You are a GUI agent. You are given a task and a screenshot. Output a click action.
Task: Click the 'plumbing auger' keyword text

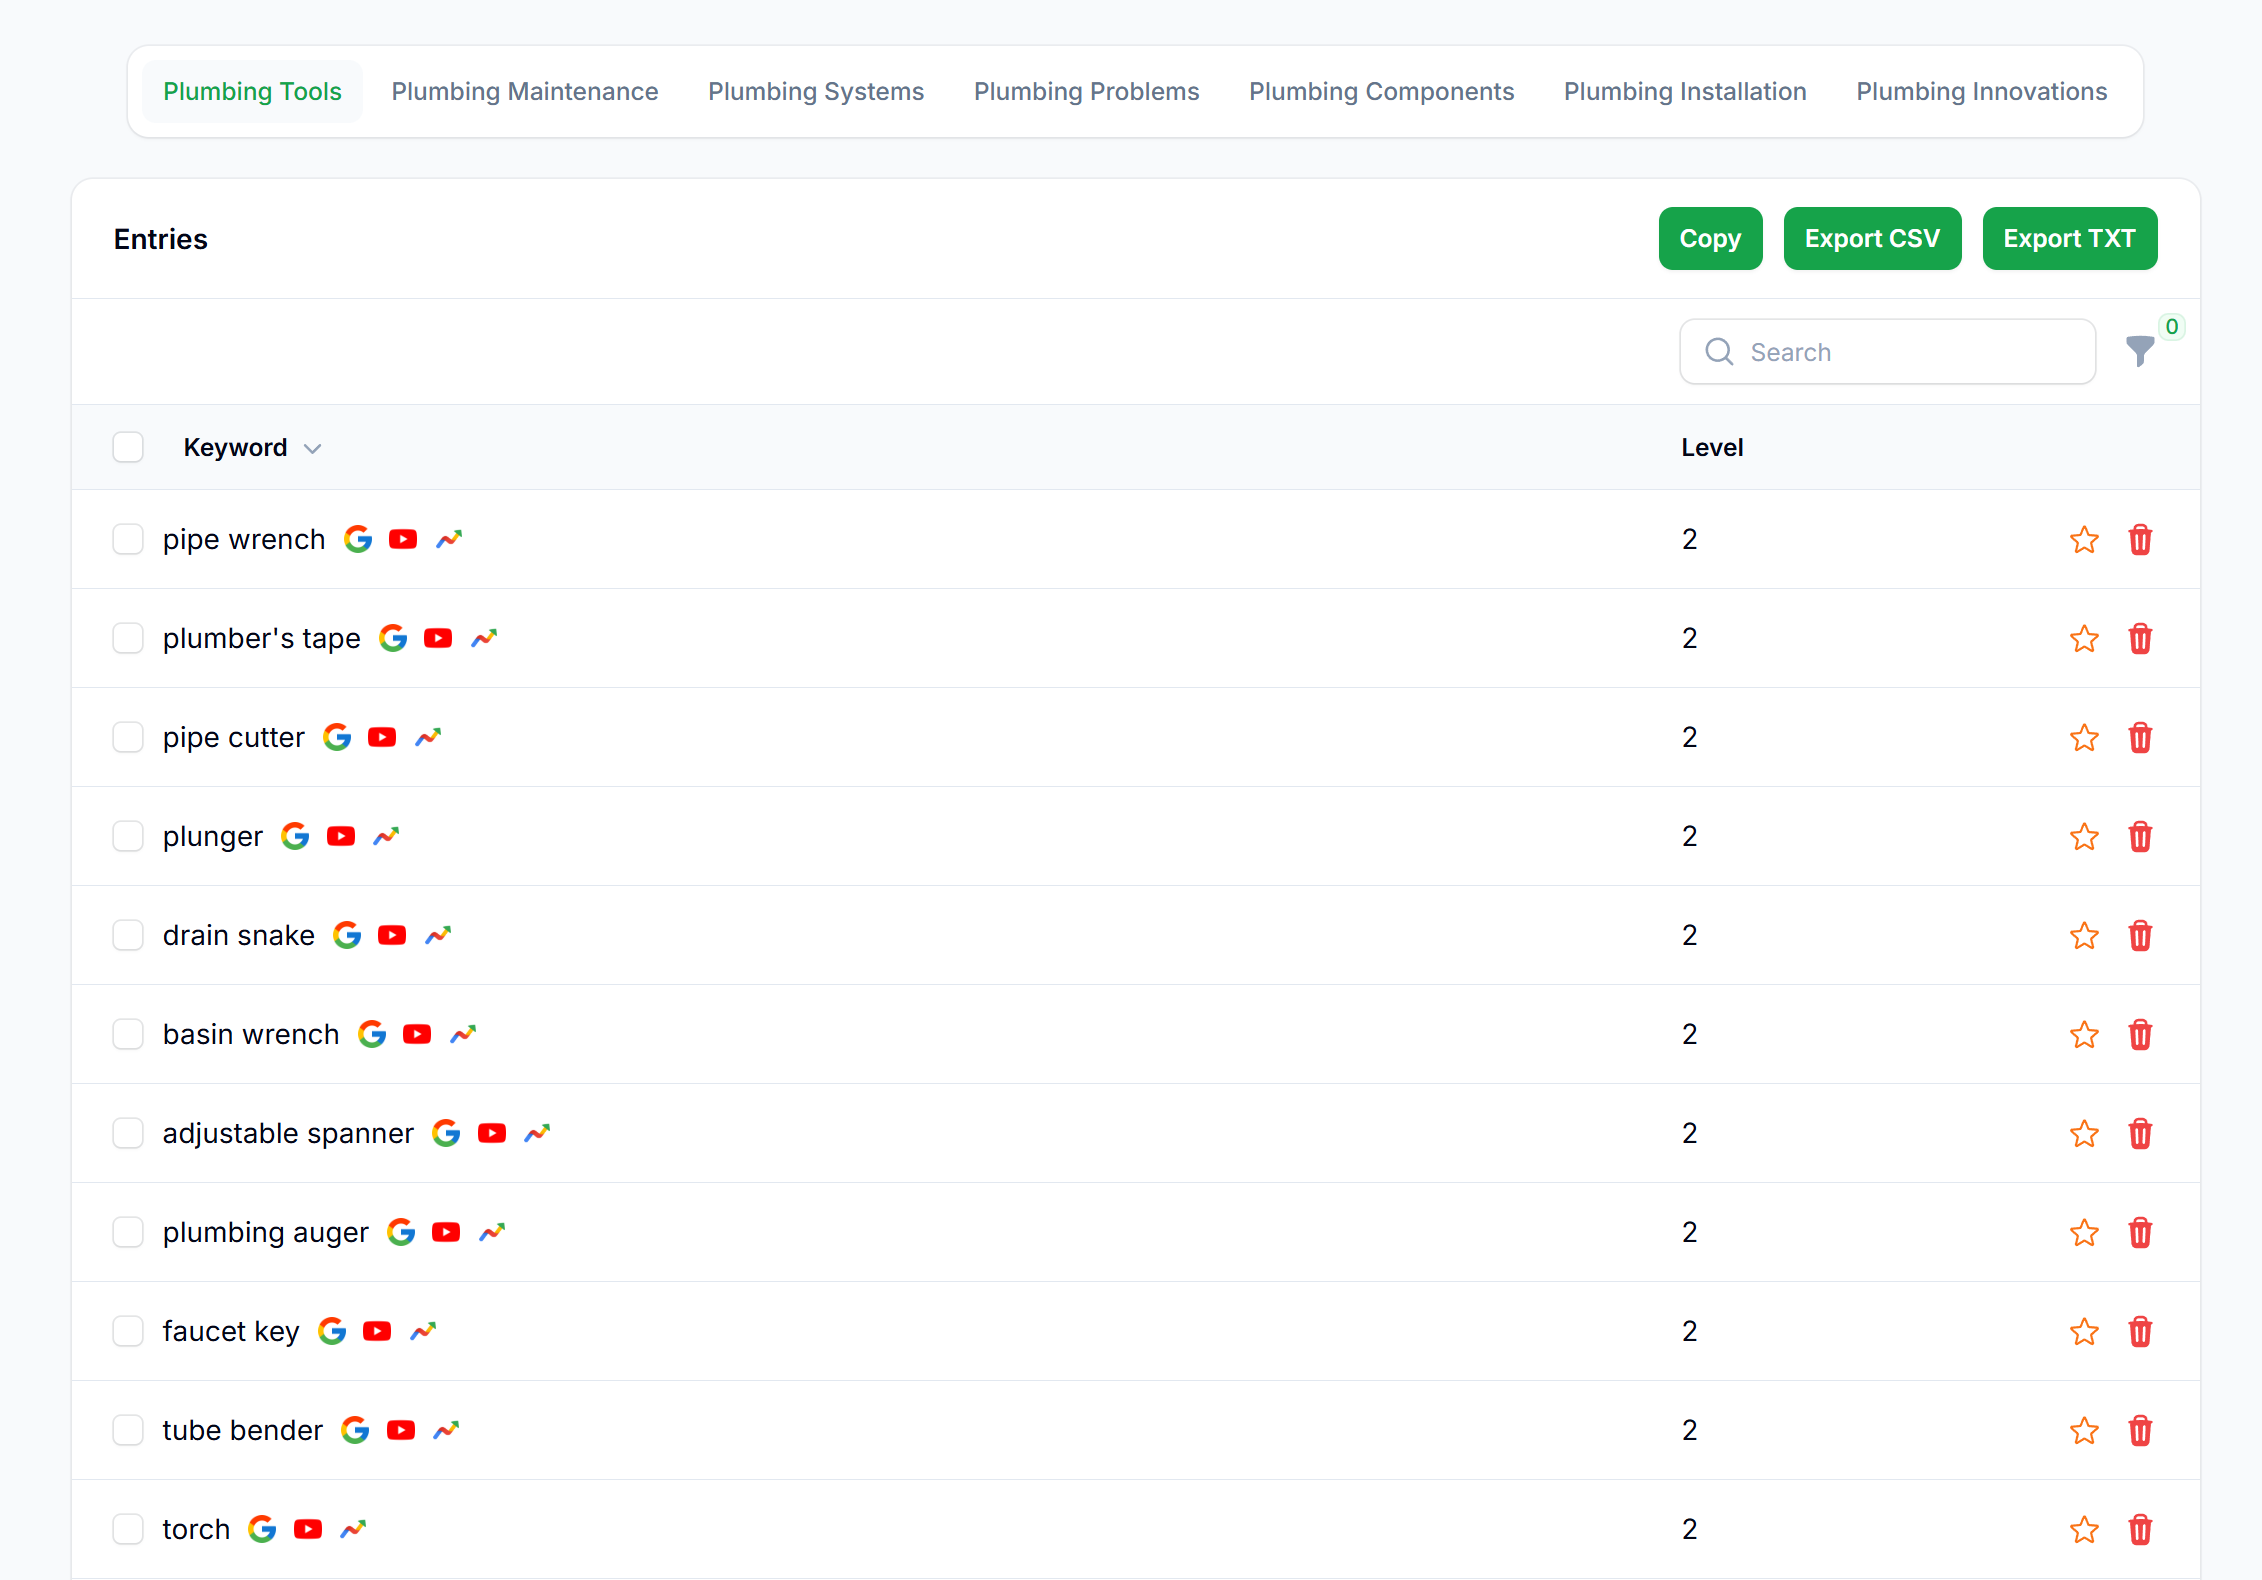(266, 1232)
